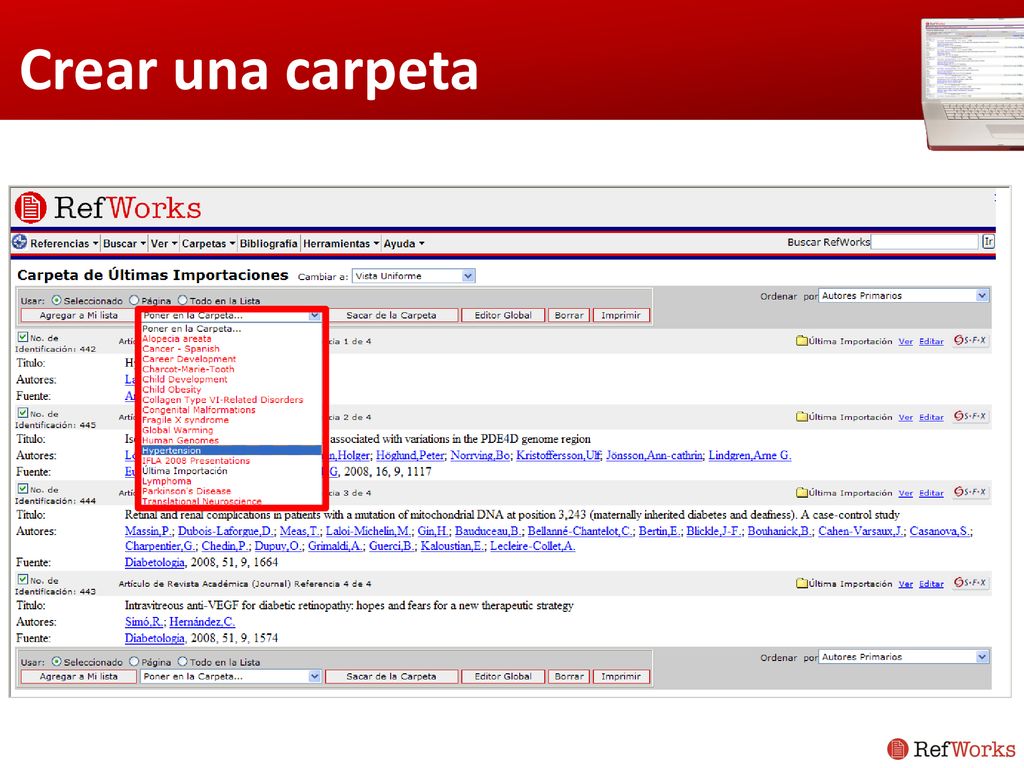Viewport: 1024px width, 768px height.
Task: Click the bottom Editor Global button
Action: [503, 677]
